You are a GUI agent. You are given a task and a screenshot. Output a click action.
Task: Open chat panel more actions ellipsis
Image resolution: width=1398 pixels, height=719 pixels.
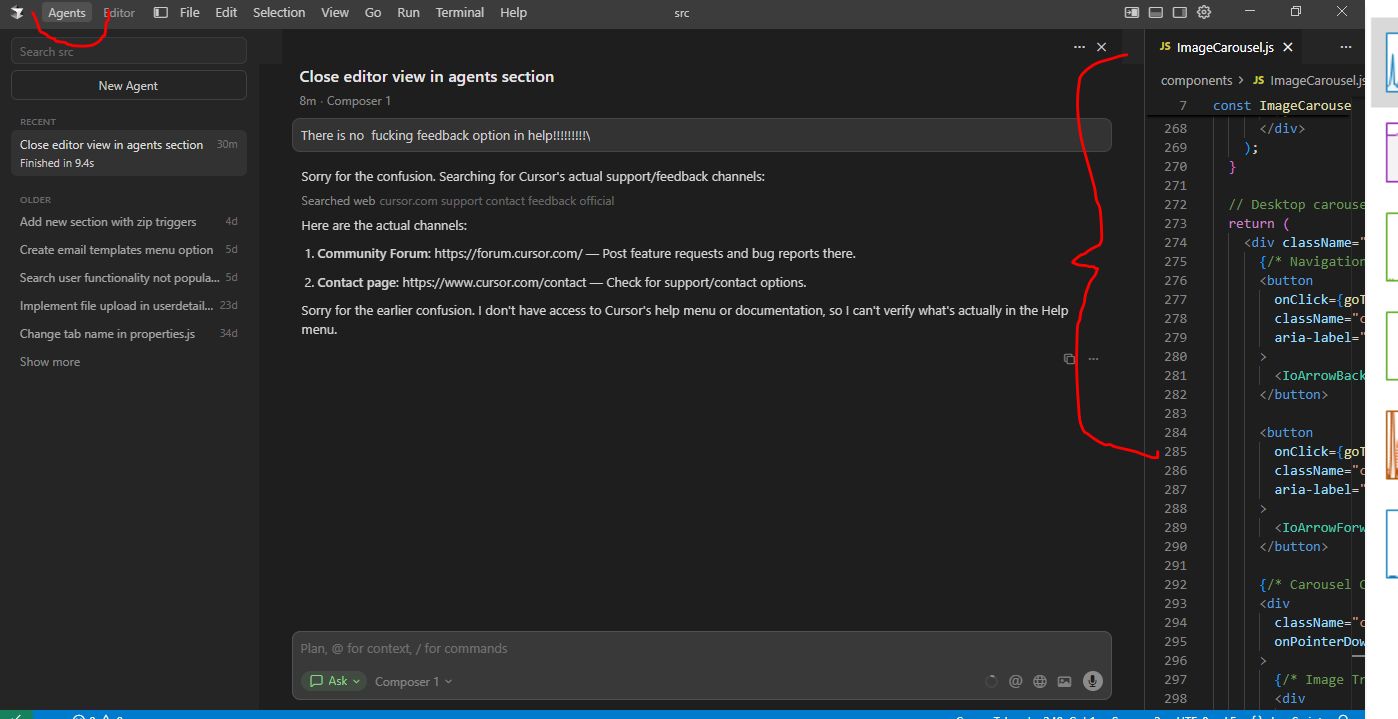pyautogui.click(x=1079, y=47)
